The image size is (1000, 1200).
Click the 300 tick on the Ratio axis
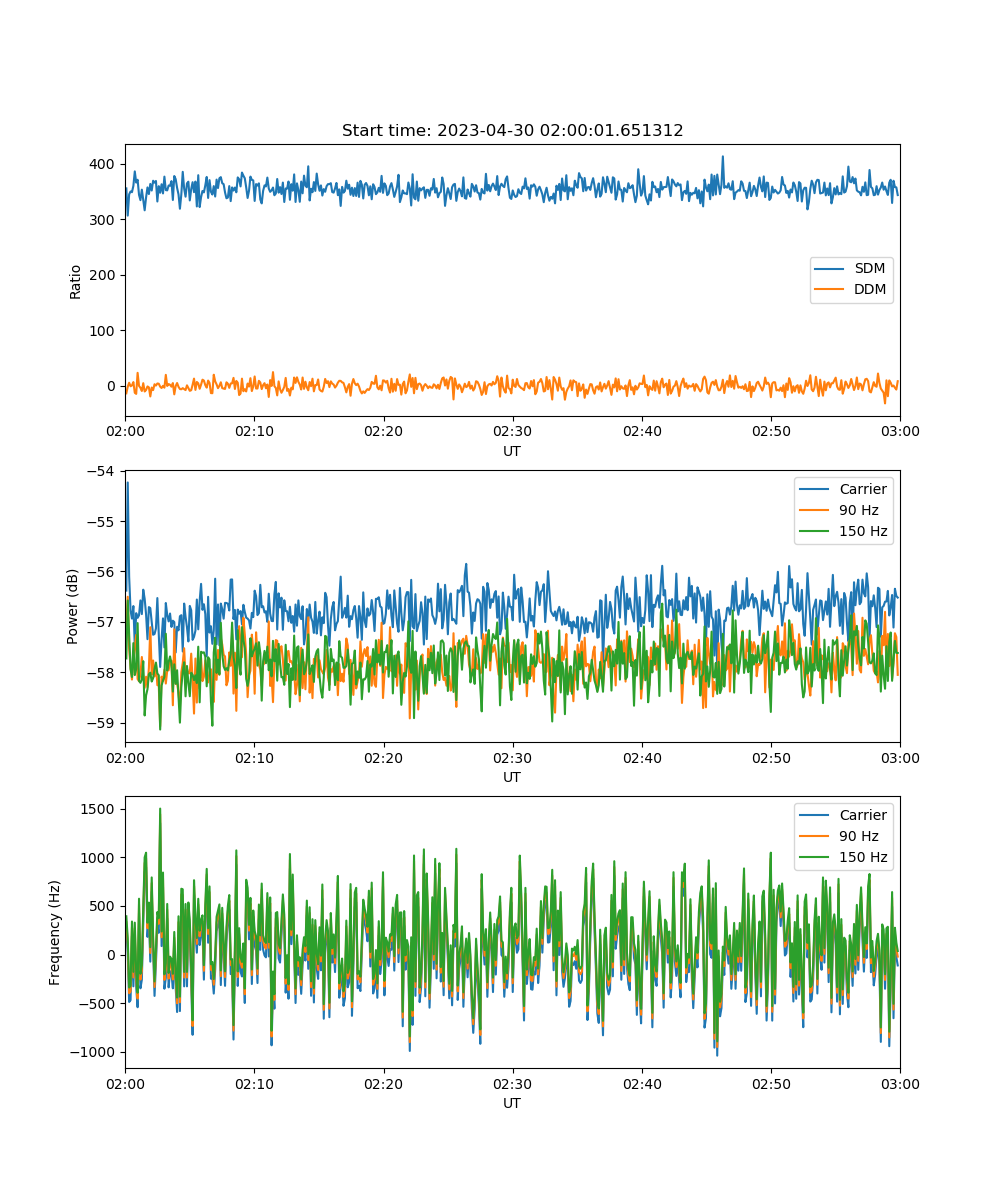click(104, 220)
